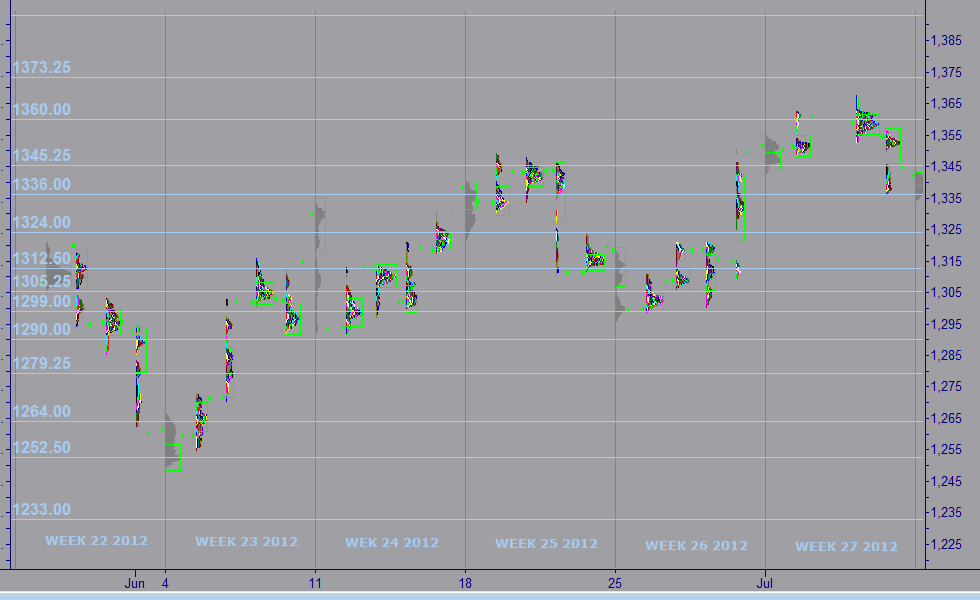Image resolution: width=980 pixels, height=600 pixels.
Task: Select the WEEK 27 2012 label
Action: 846,546
